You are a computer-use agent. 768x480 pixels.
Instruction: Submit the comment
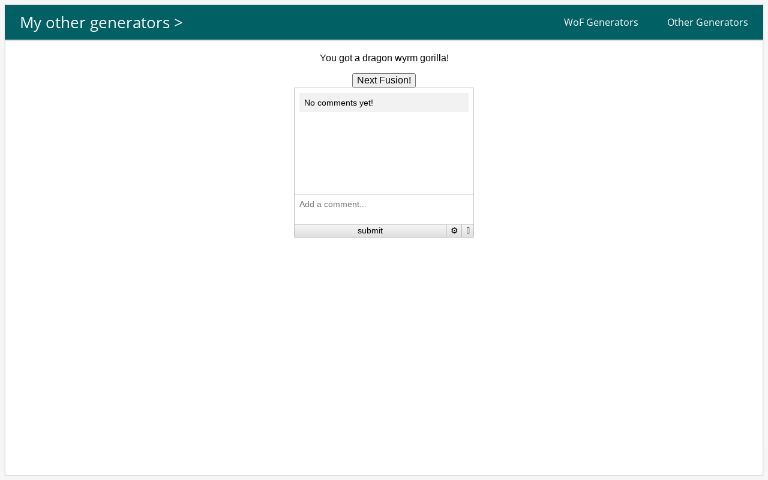370,231
